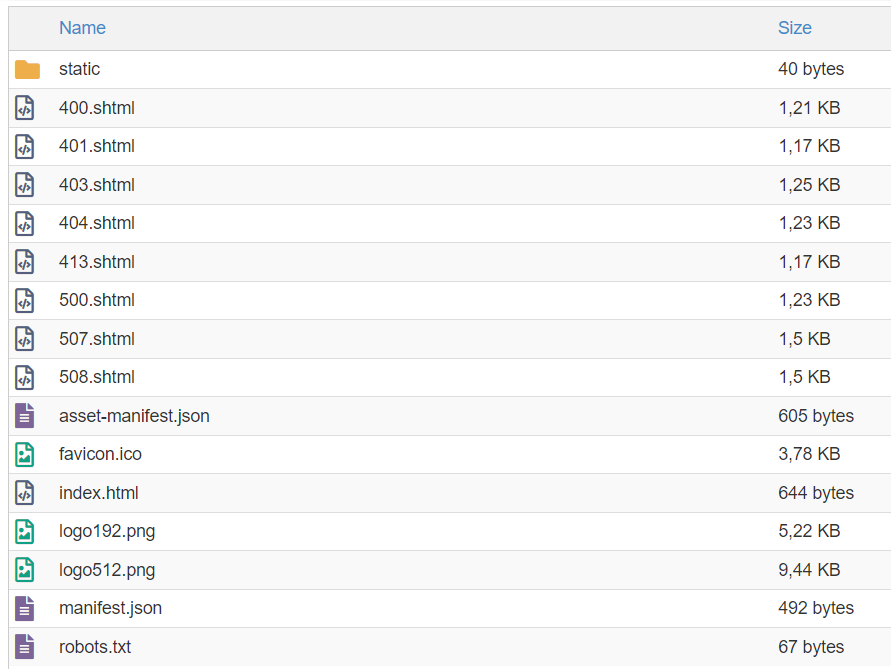Click the static folder icon
Screen dimensions: 891x669
[27, 69]
